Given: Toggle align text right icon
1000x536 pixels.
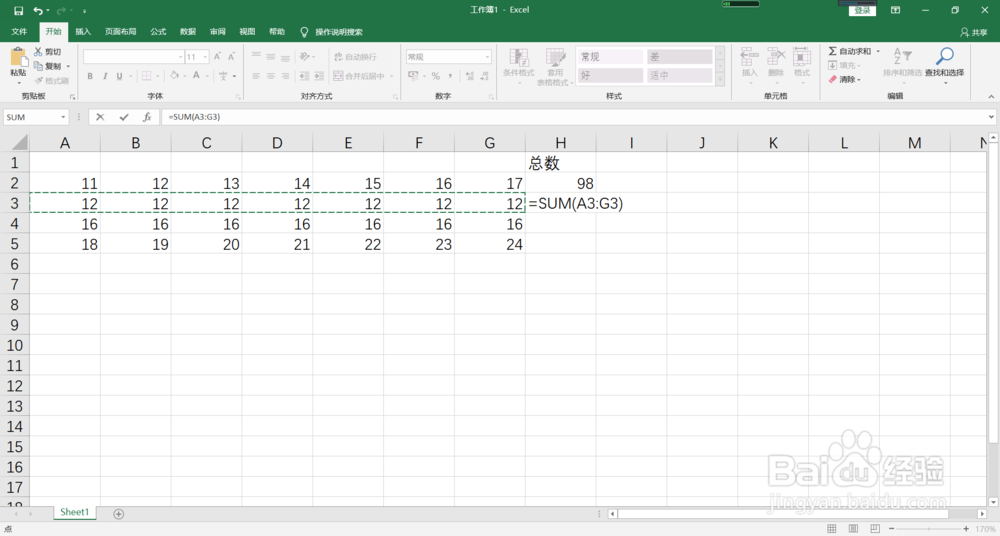Looking at the screenshot, I should 285,76.
